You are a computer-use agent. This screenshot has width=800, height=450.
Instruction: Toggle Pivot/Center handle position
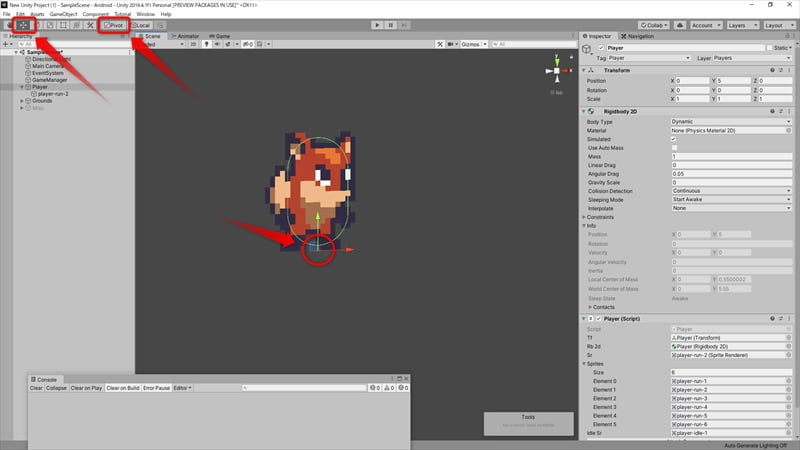[113, 25]
